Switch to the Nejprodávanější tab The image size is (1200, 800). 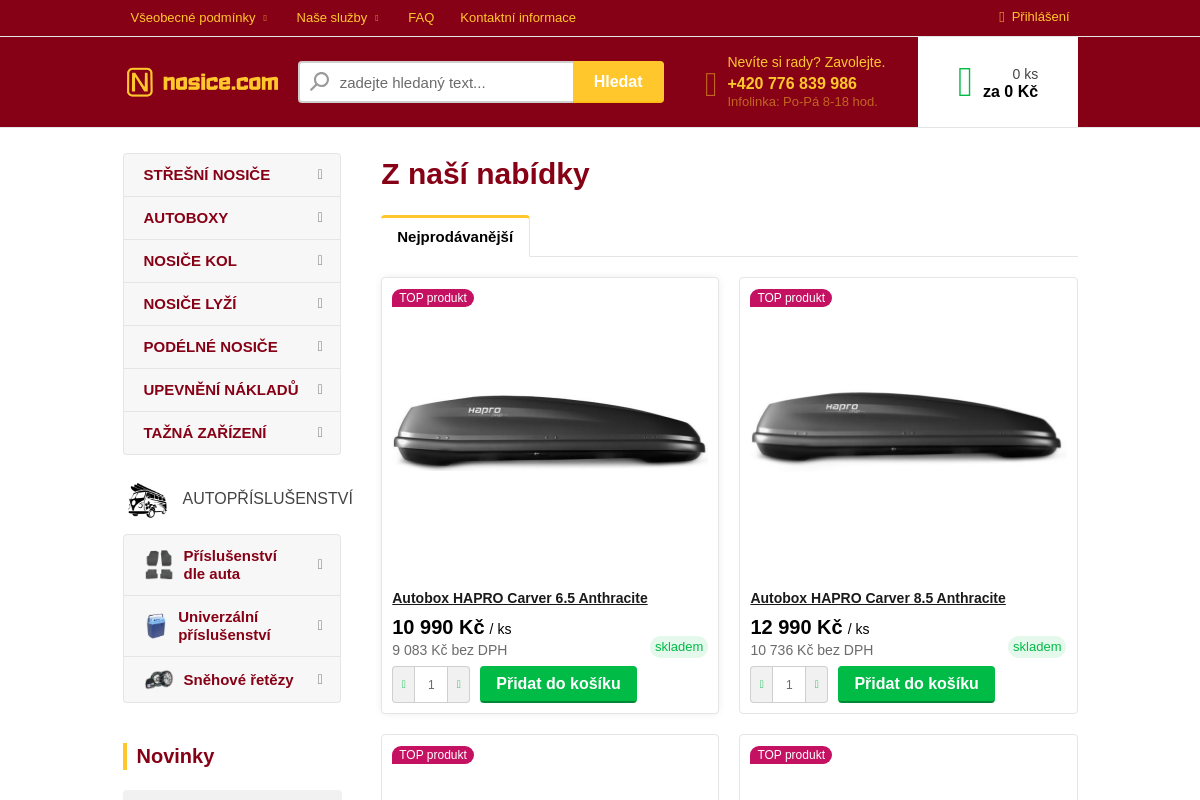(455, 236)
